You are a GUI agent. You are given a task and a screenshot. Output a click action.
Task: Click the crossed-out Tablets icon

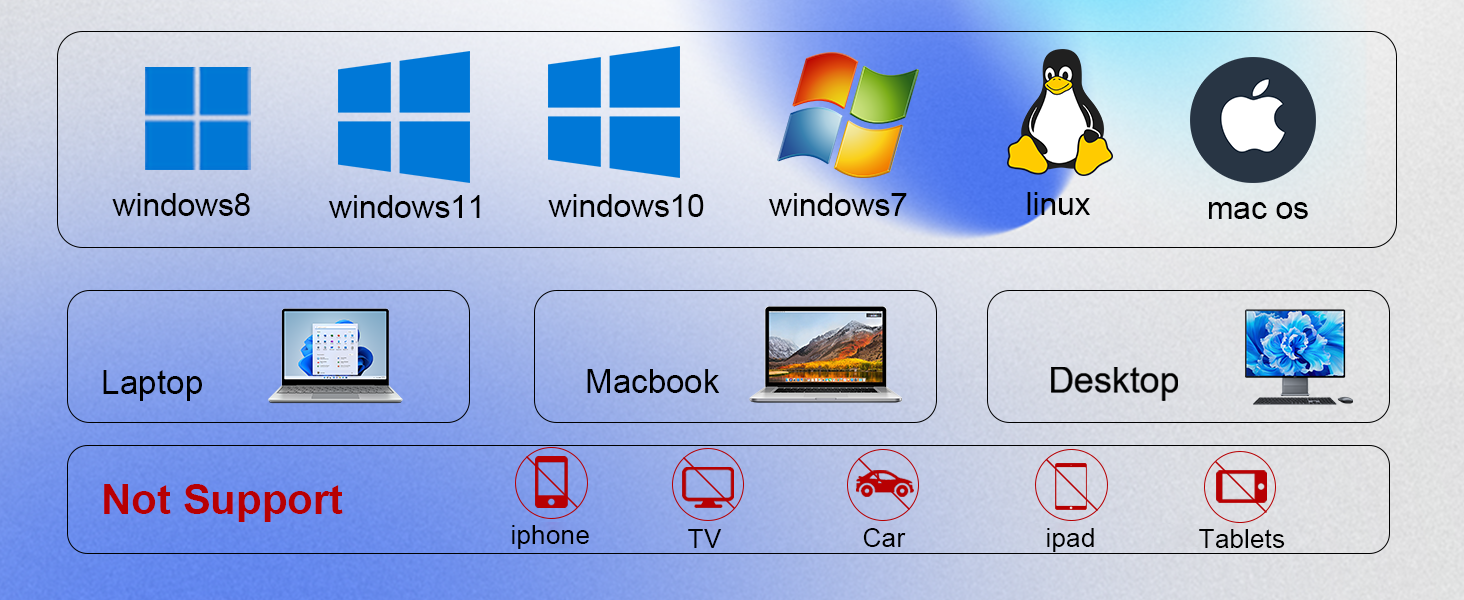[1240, 487]
